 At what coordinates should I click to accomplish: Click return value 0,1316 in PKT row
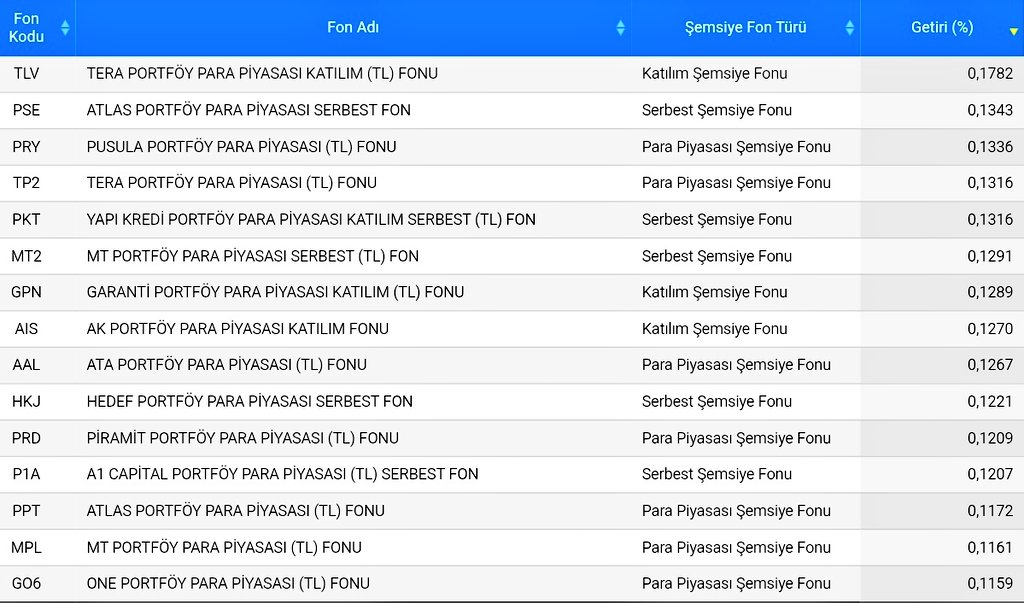pyautogui.click(x=990, y=219)
